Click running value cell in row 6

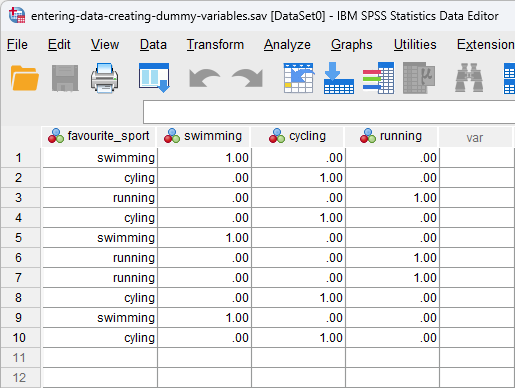pos(393,258)
